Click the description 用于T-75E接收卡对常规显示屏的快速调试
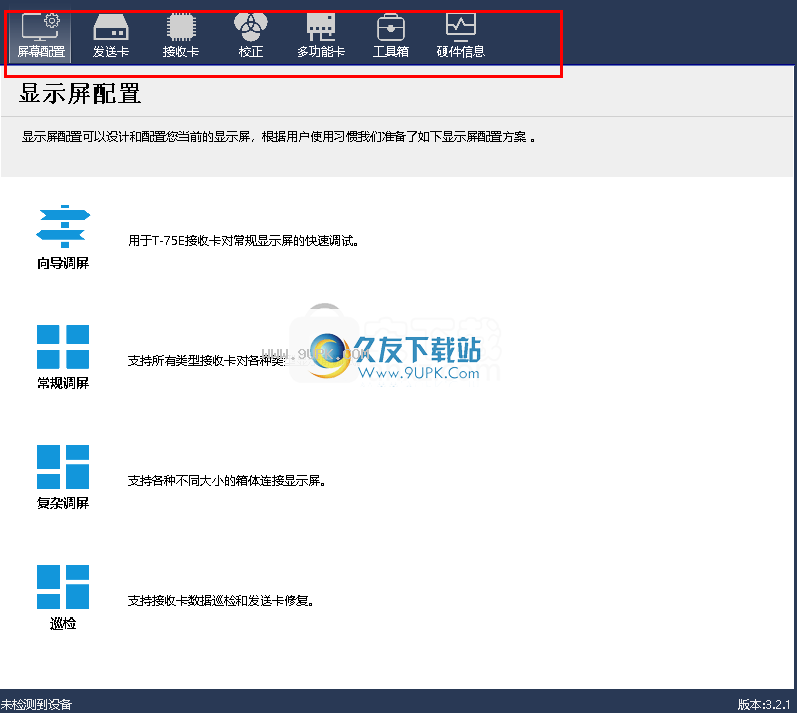This screenshot has width=797, height=713. click(x=243, y=241)
